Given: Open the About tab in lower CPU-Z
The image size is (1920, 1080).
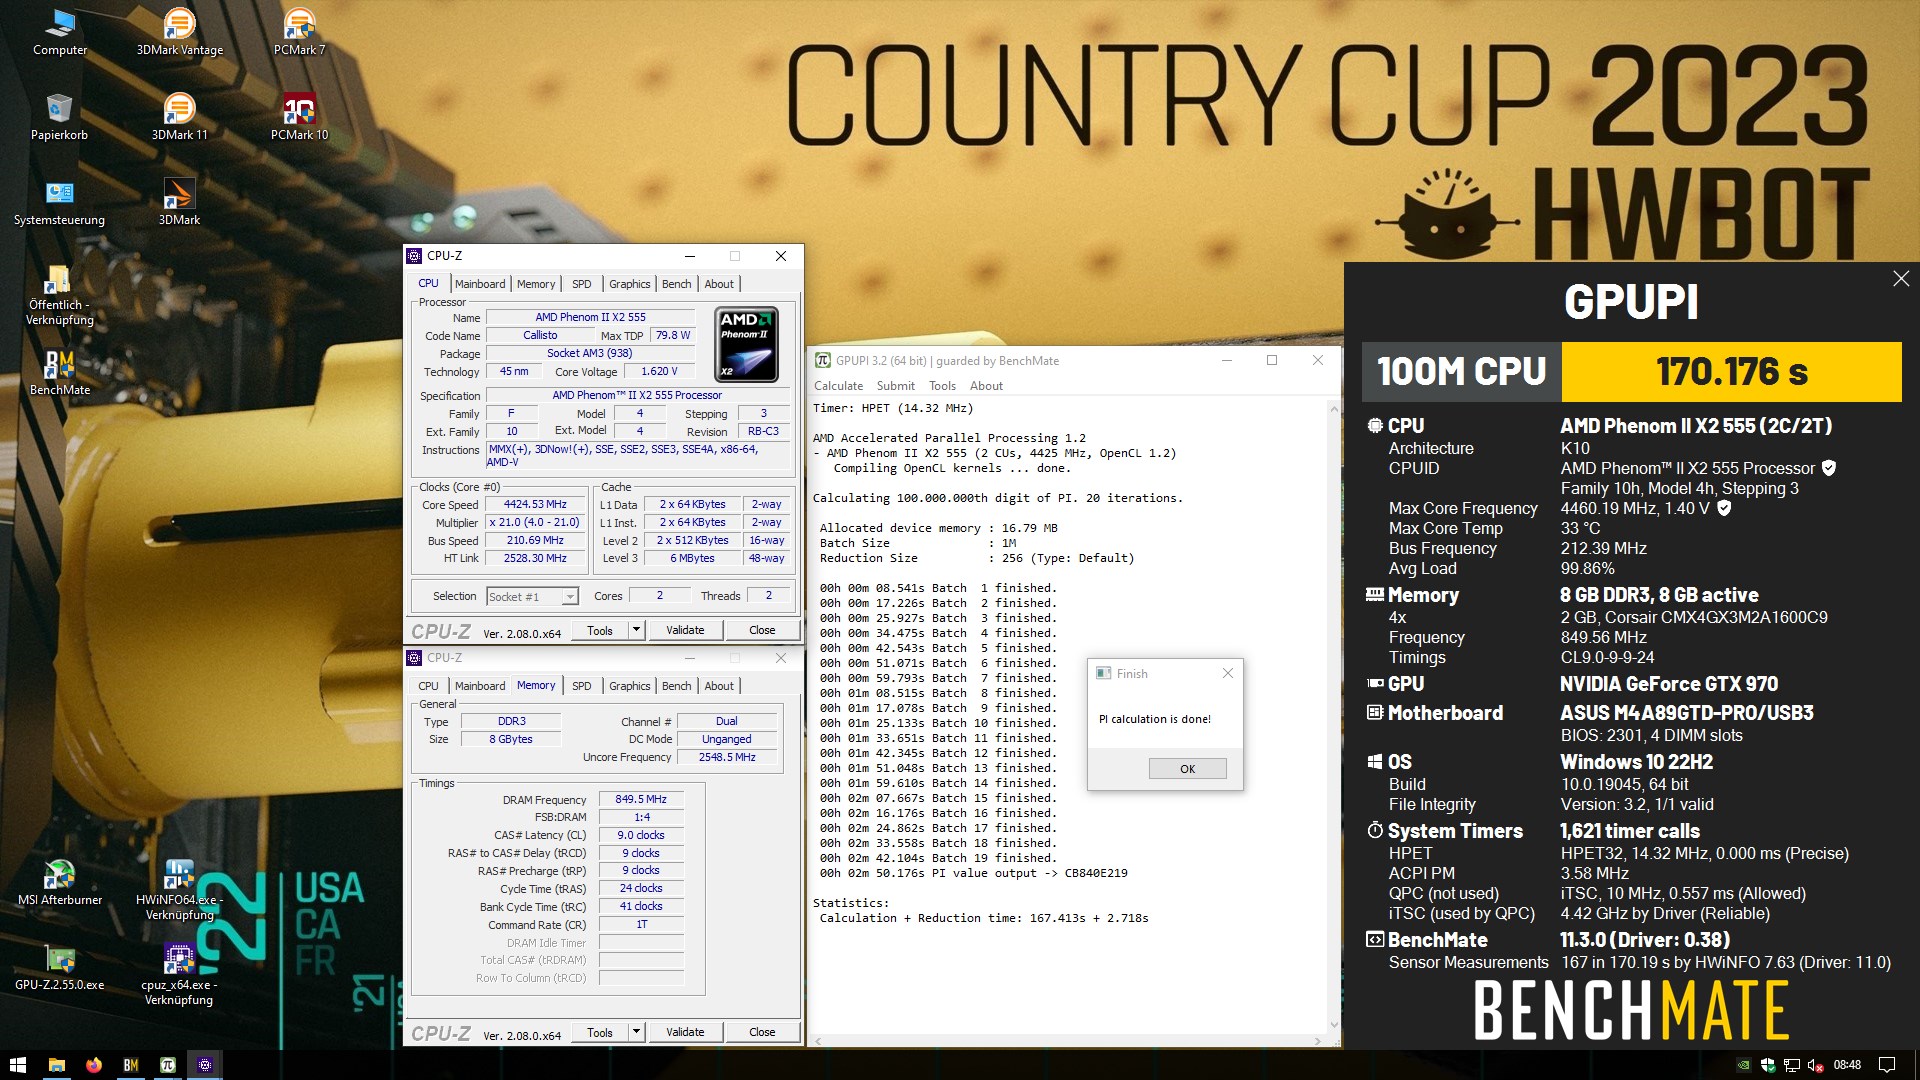Looking at the screenshot, I should pos(719,686).
